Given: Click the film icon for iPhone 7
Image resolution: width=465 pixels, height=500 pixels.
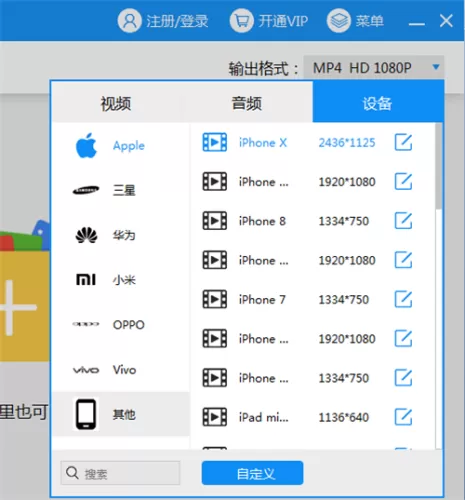Looking at the screenshot, I should point(215,299).
